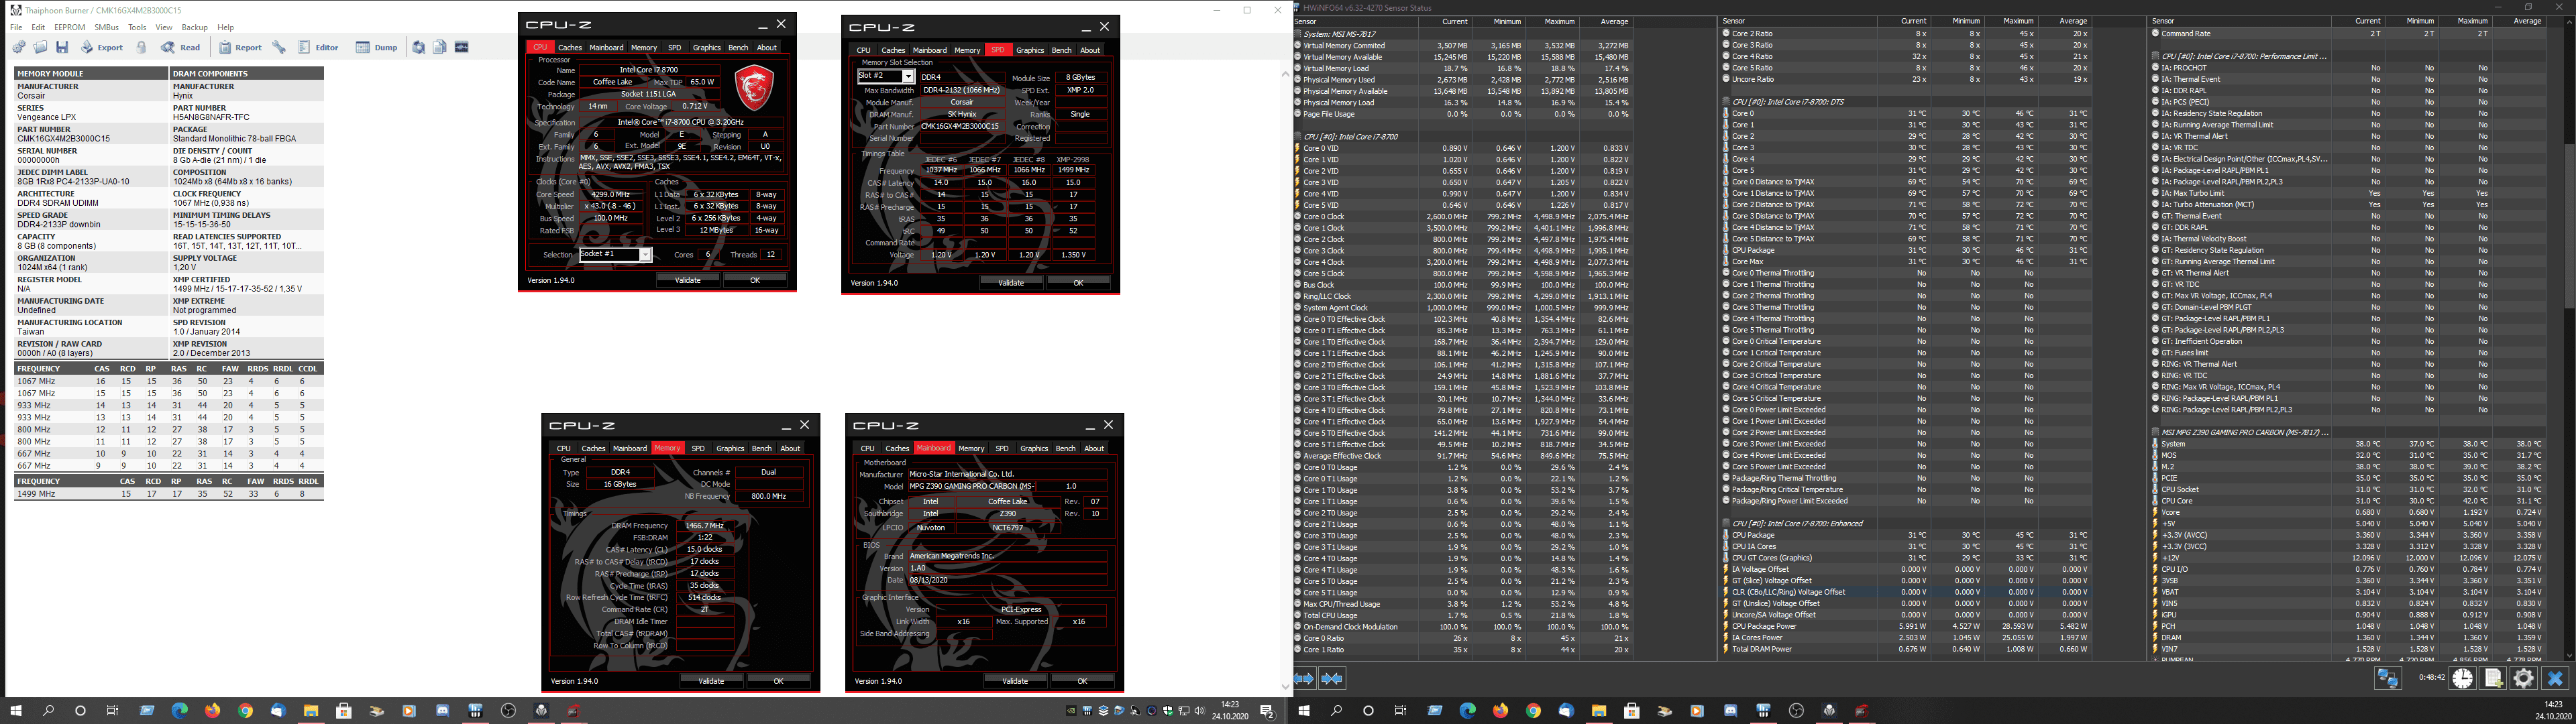Open the Socket #1 selection dropdown in CPU-Z
2576x724 pixels.
point(645,254)
